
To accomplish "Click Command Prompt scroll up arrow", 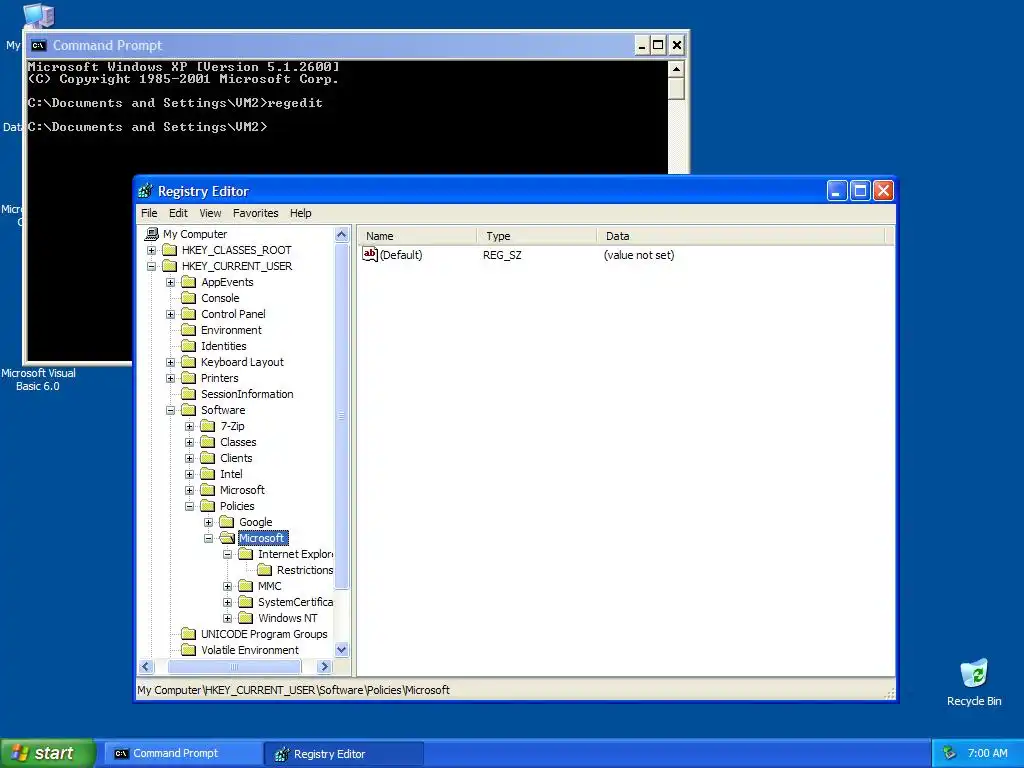I will click(677, 69).
